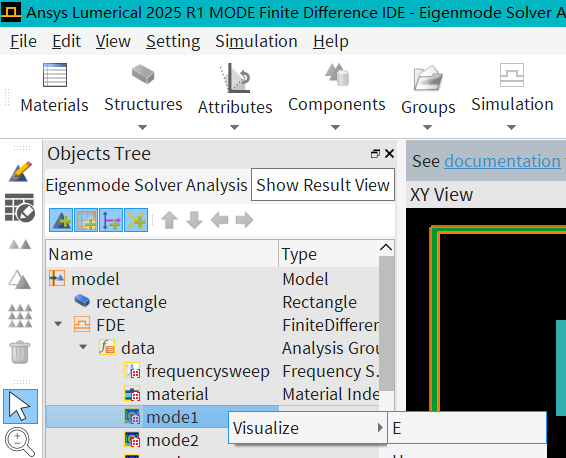Open the Simulation menu
Viewport: 566px width, 458px height.
(x=256, y=41)
